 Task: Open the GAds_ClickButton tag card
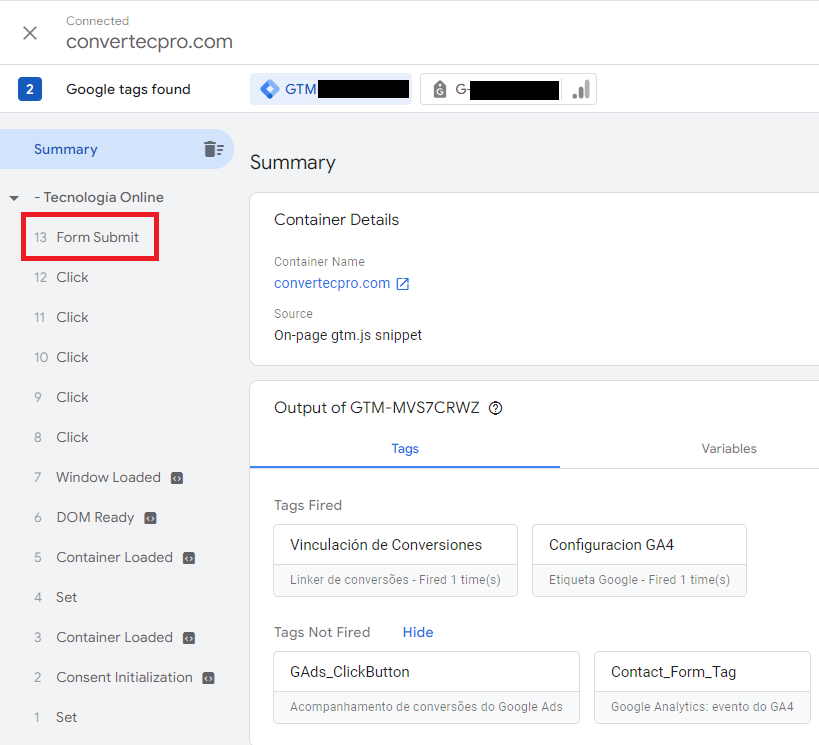tap(426, 688)
